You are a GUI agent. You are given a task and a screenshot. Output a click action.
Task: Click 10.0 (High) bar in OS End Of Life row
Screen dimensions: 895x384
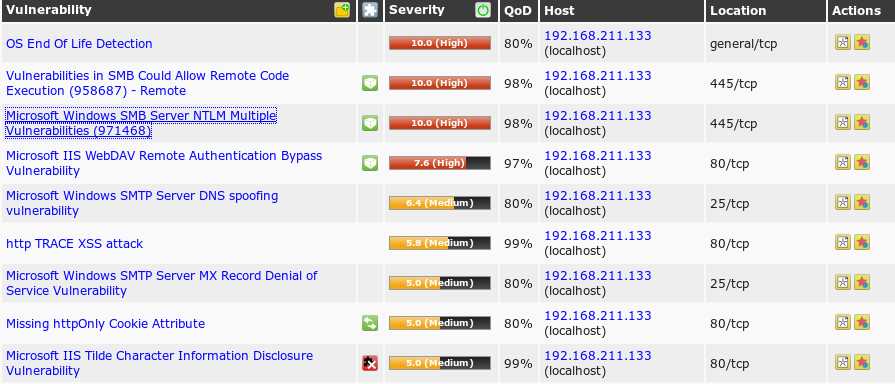tap(440, 43)
